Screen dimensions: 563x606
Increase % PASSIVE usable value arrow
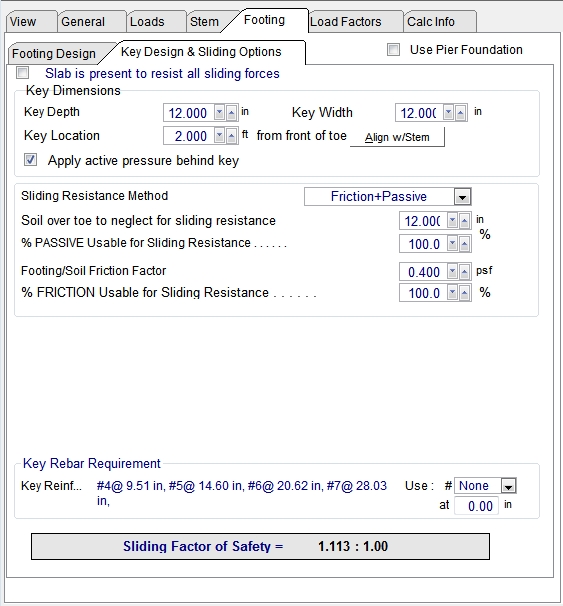coord(464,244)
